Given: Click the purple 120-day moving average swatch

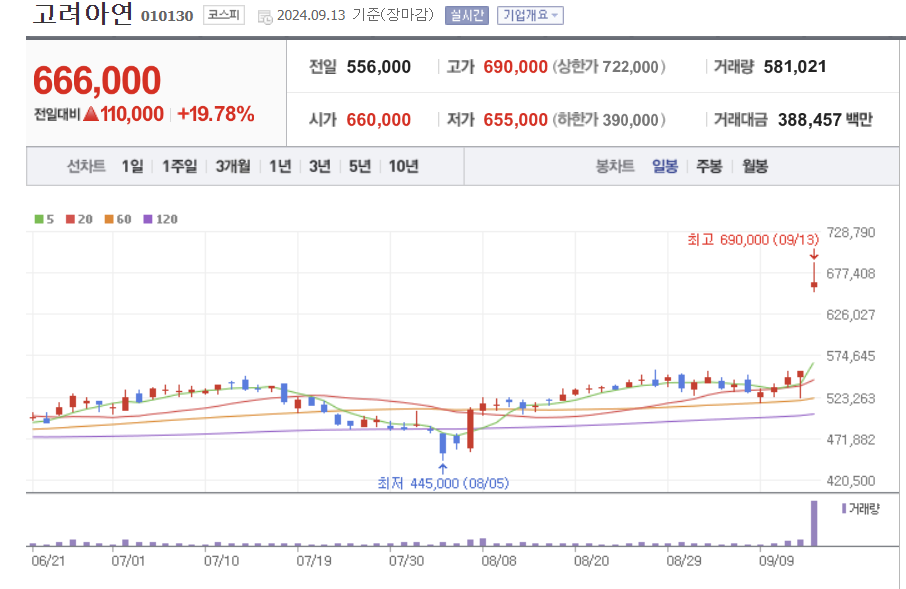Looking at the screenshot, I should pos(148,219).
